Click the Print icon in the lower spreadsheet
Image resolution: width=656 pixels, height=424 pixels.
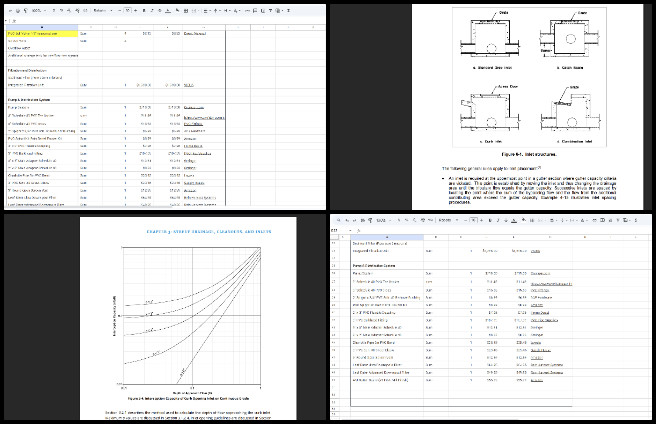pyautogui.click(x=362, y=220)
